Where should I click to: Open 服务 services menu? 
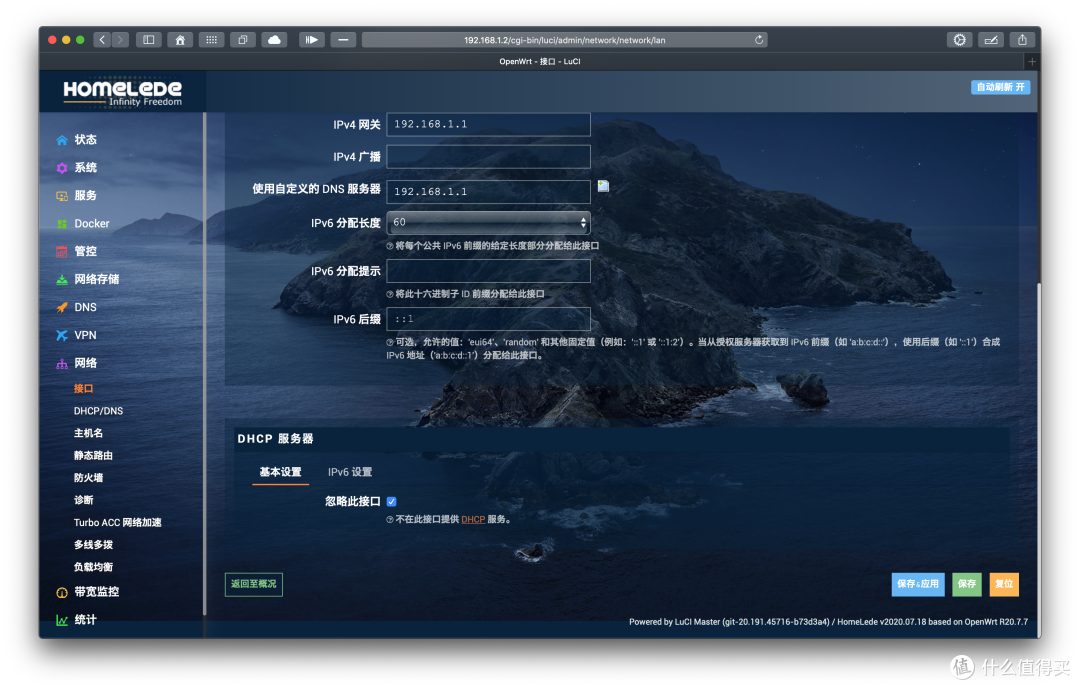(x=85, y=196)
